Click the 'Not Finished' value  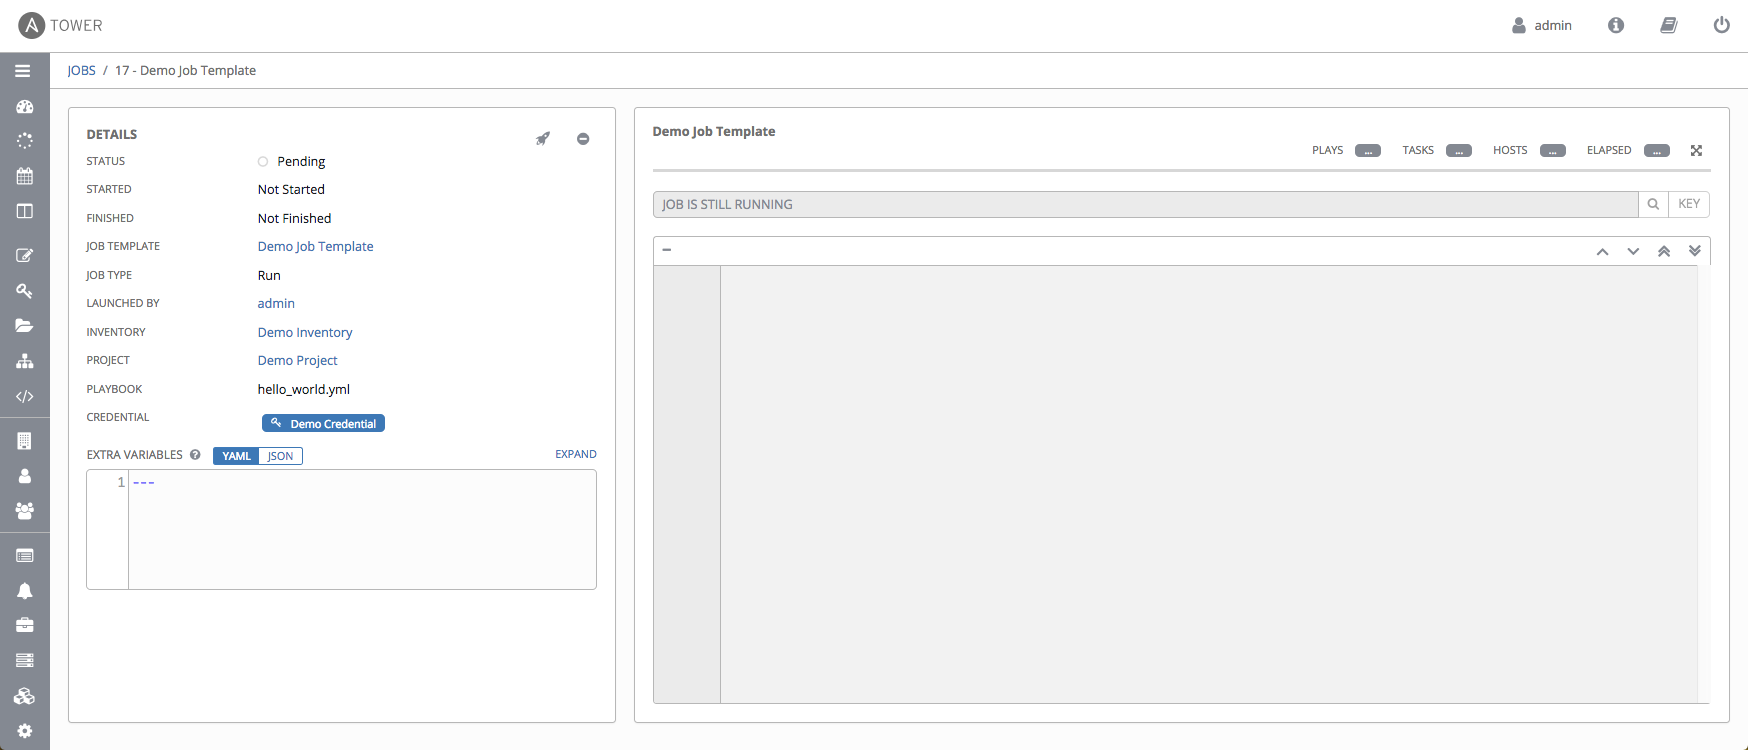(294, 219)
